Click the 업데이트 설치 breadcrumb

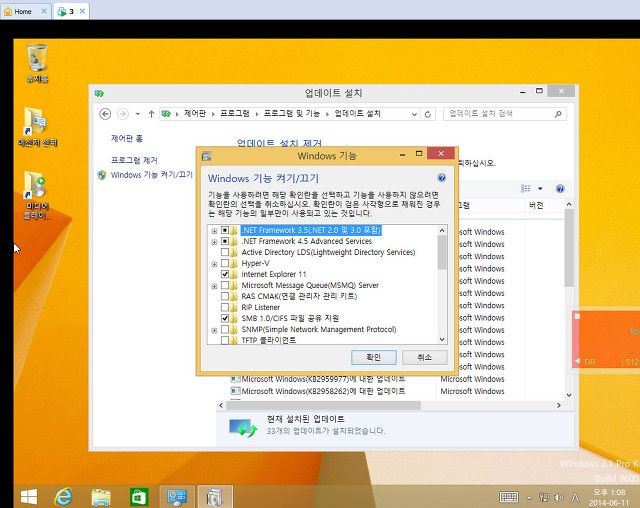pyautogui.click(x=358, y=113)
